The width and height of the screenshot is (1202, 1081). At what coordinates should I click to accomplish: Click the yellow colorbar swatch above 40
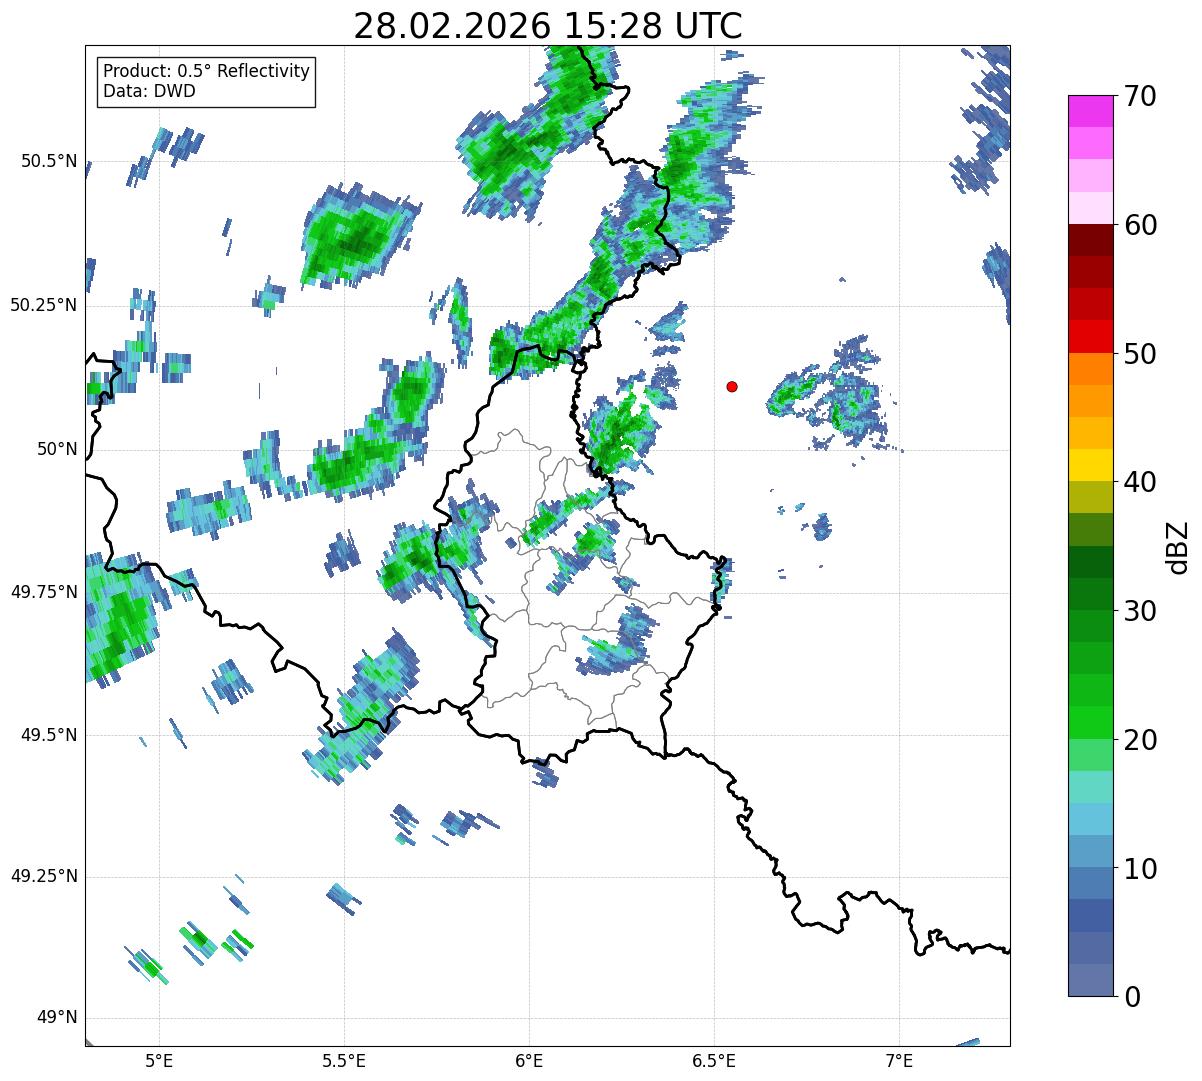1091,466
